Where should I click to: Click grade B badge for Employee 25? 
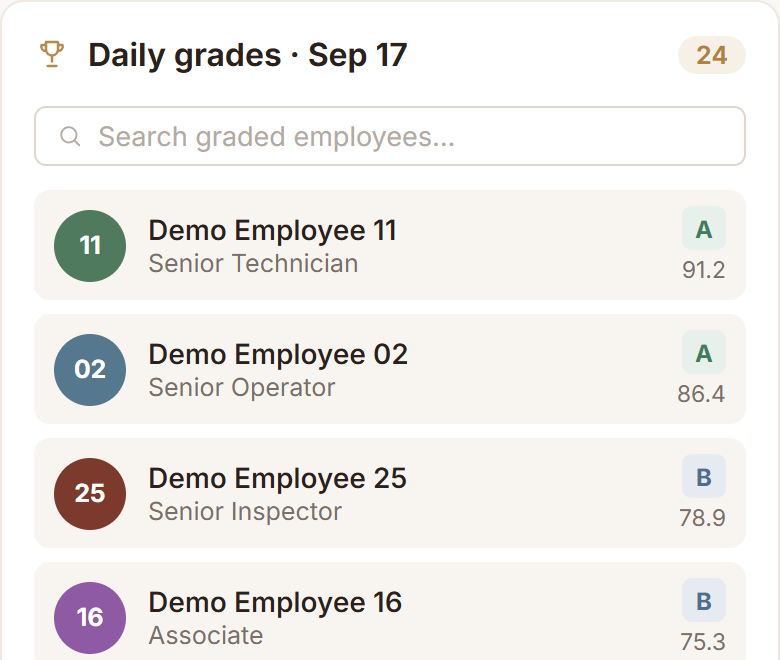point(703,476)
